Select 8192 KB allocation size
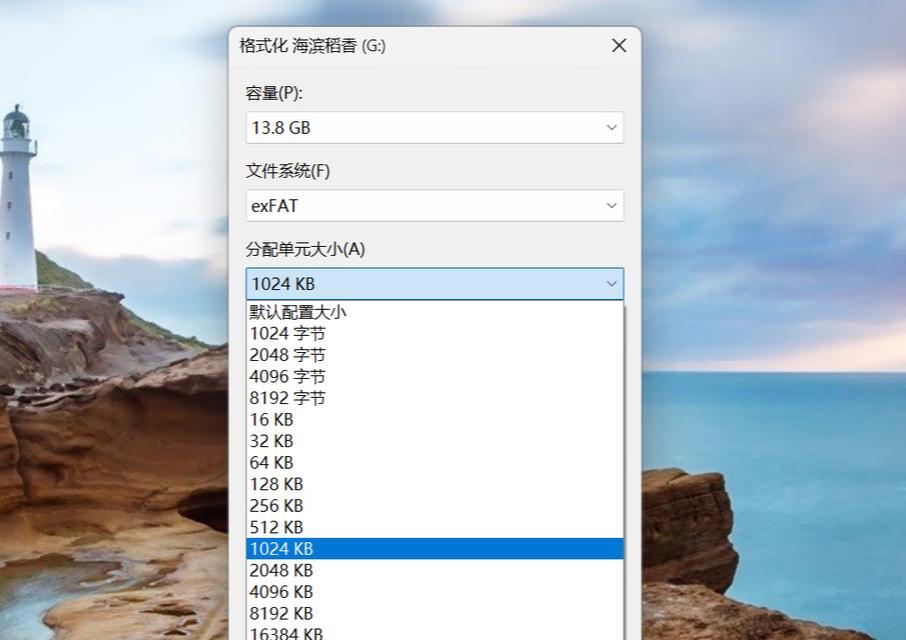 click(435, 613)
